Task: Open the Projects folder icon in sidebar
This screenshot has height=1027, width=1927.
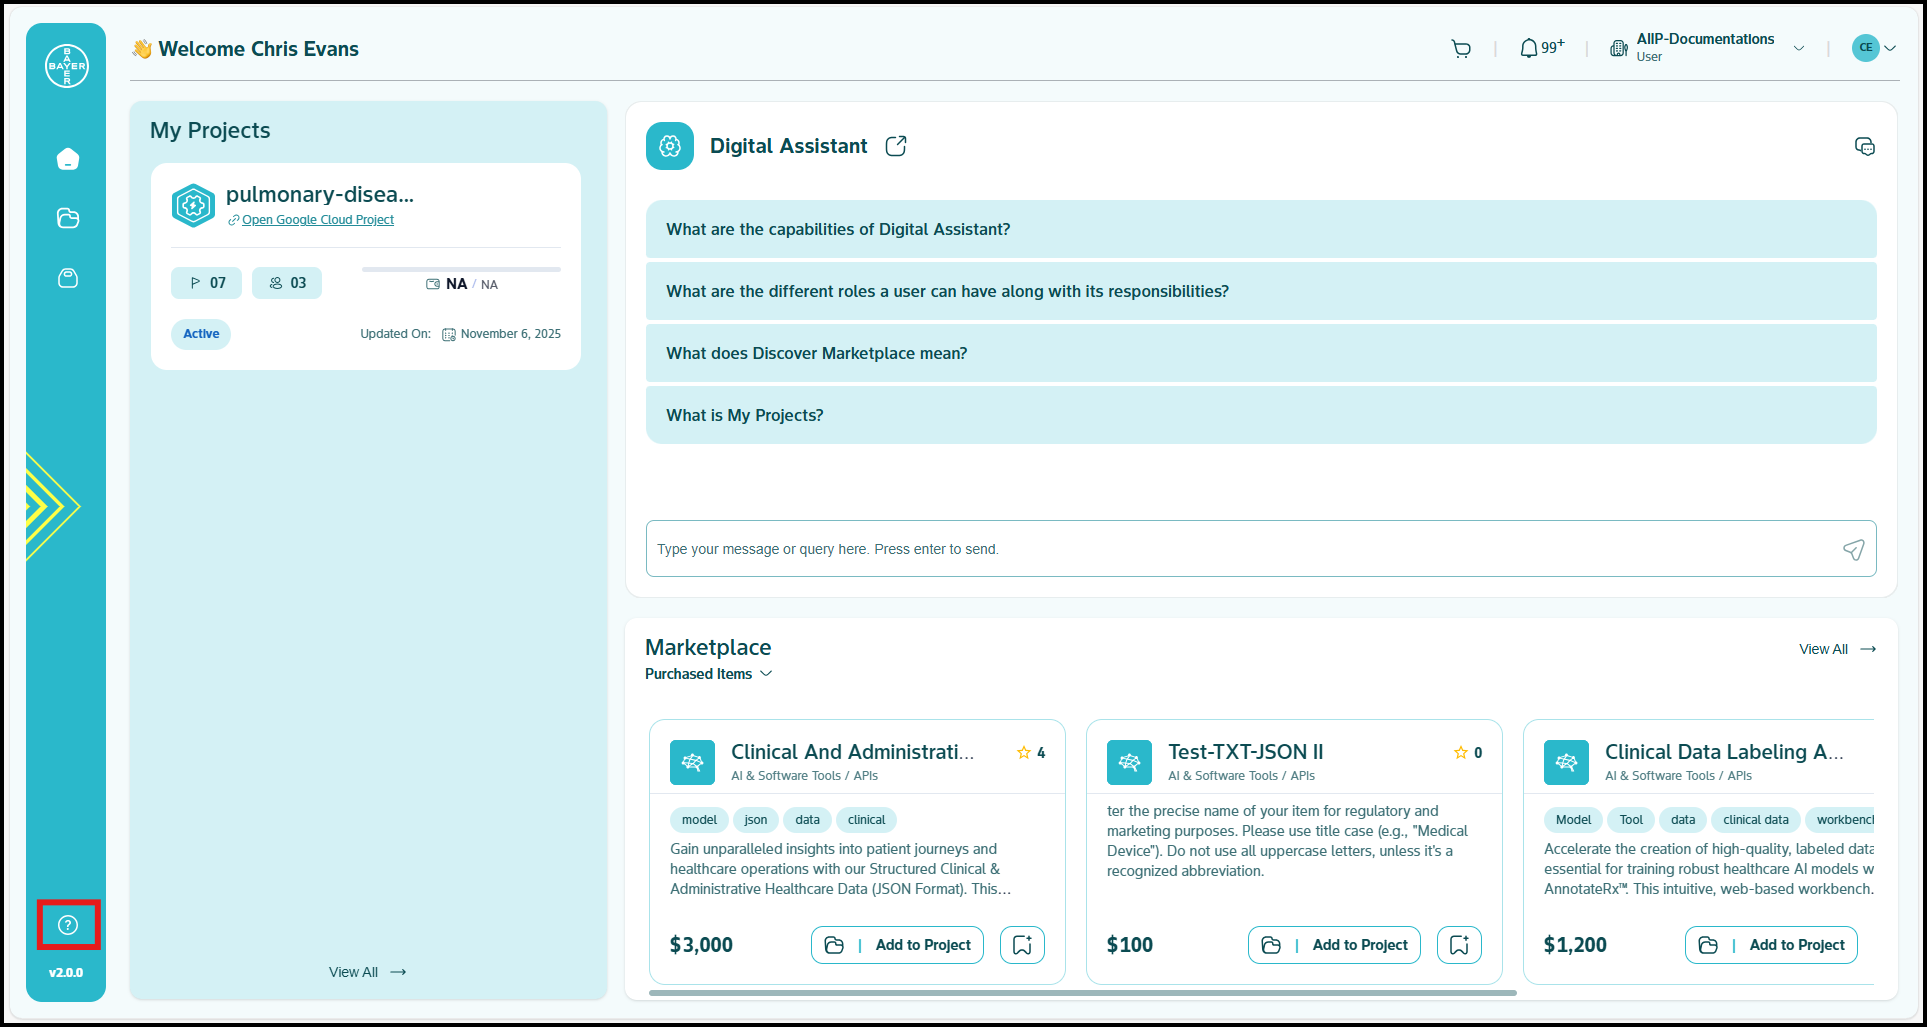Action: pos(67,218)
